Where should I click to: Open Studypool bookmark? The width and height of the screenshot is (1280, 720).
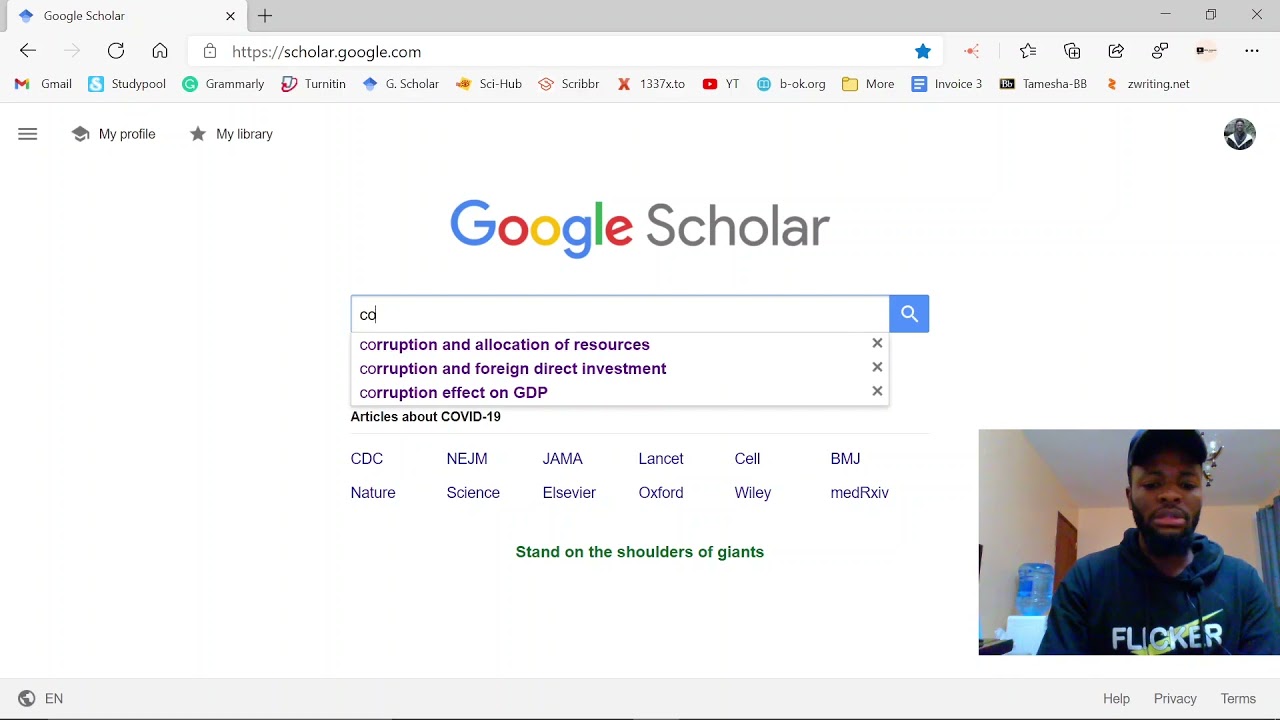tap(127, 84)
